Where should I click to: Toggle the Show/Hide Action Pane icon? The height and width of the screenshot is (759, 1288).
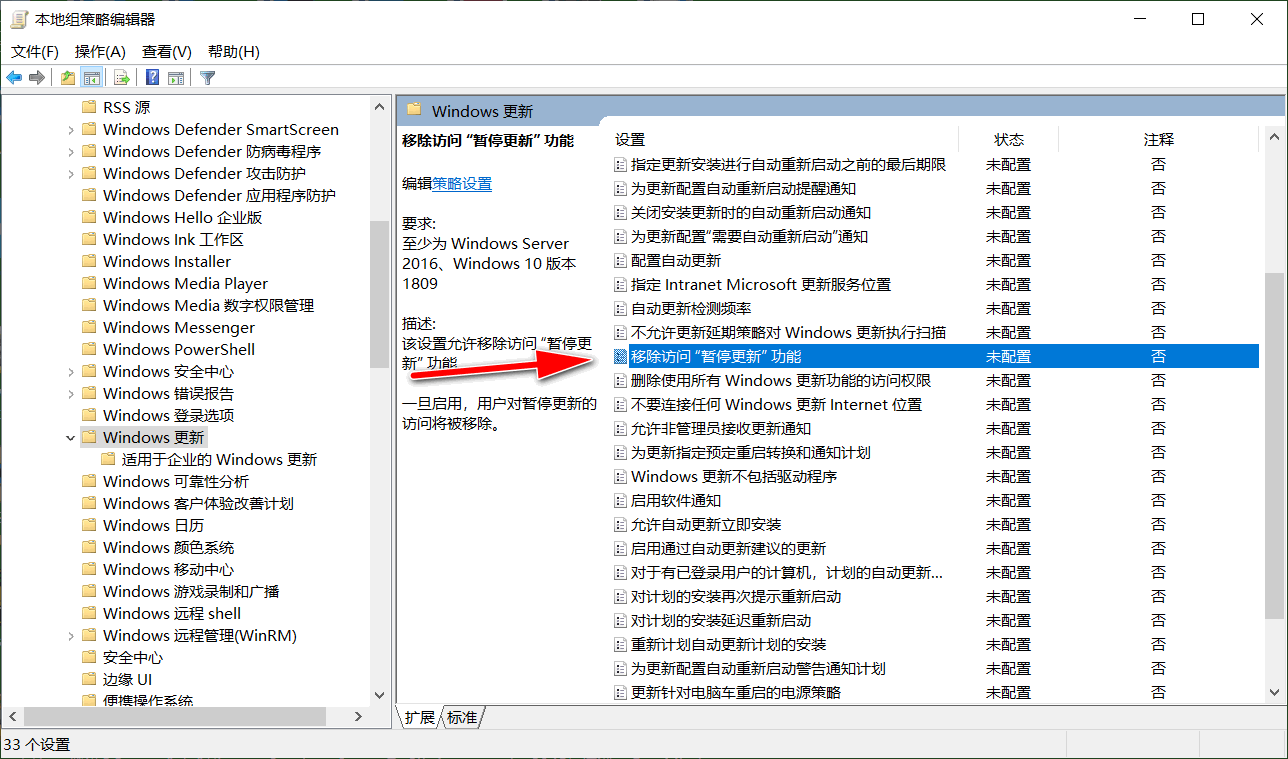pyautogui.click(x=176, y=78)
